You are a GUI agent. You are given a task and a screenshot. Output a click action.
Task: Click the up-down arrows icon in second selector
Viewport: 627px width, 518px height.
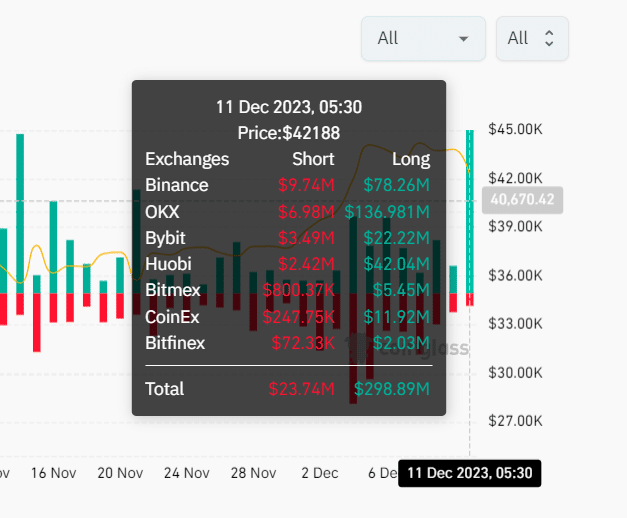pos(549,38)
